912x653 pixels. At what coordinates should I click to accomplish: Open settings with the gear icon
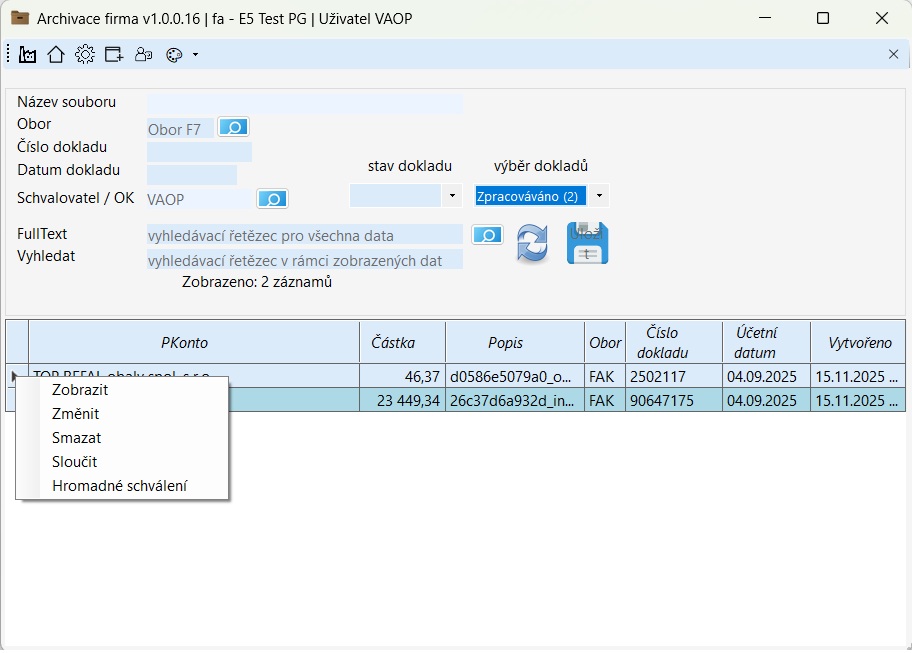tap(85, 55)
